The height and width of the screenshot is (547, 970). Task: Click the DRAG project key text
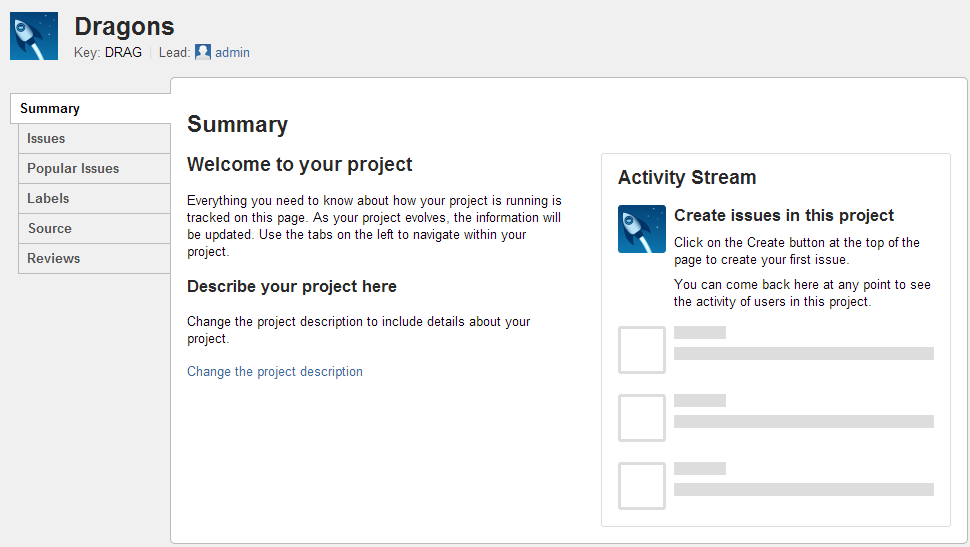(x=123, y=53)
